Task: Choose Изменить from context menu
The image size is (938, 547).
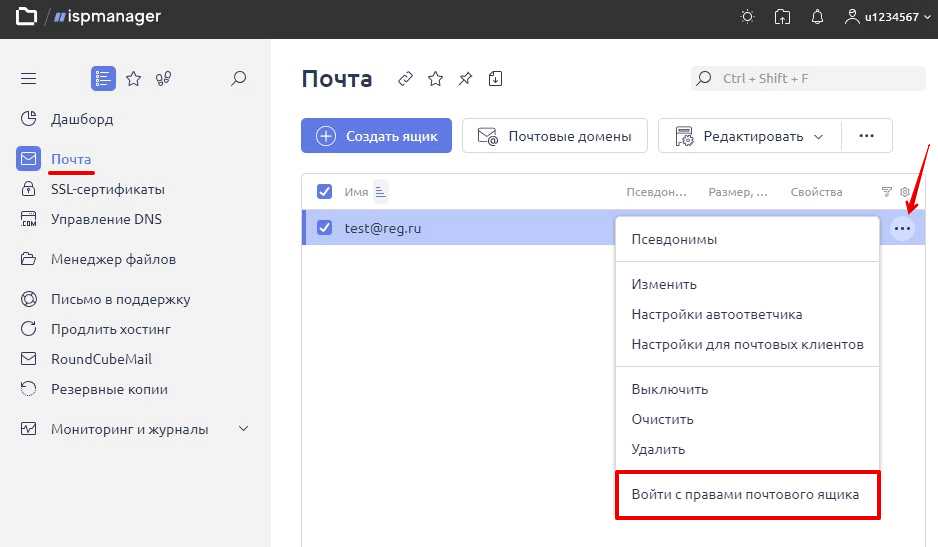Action: (664, 284)
